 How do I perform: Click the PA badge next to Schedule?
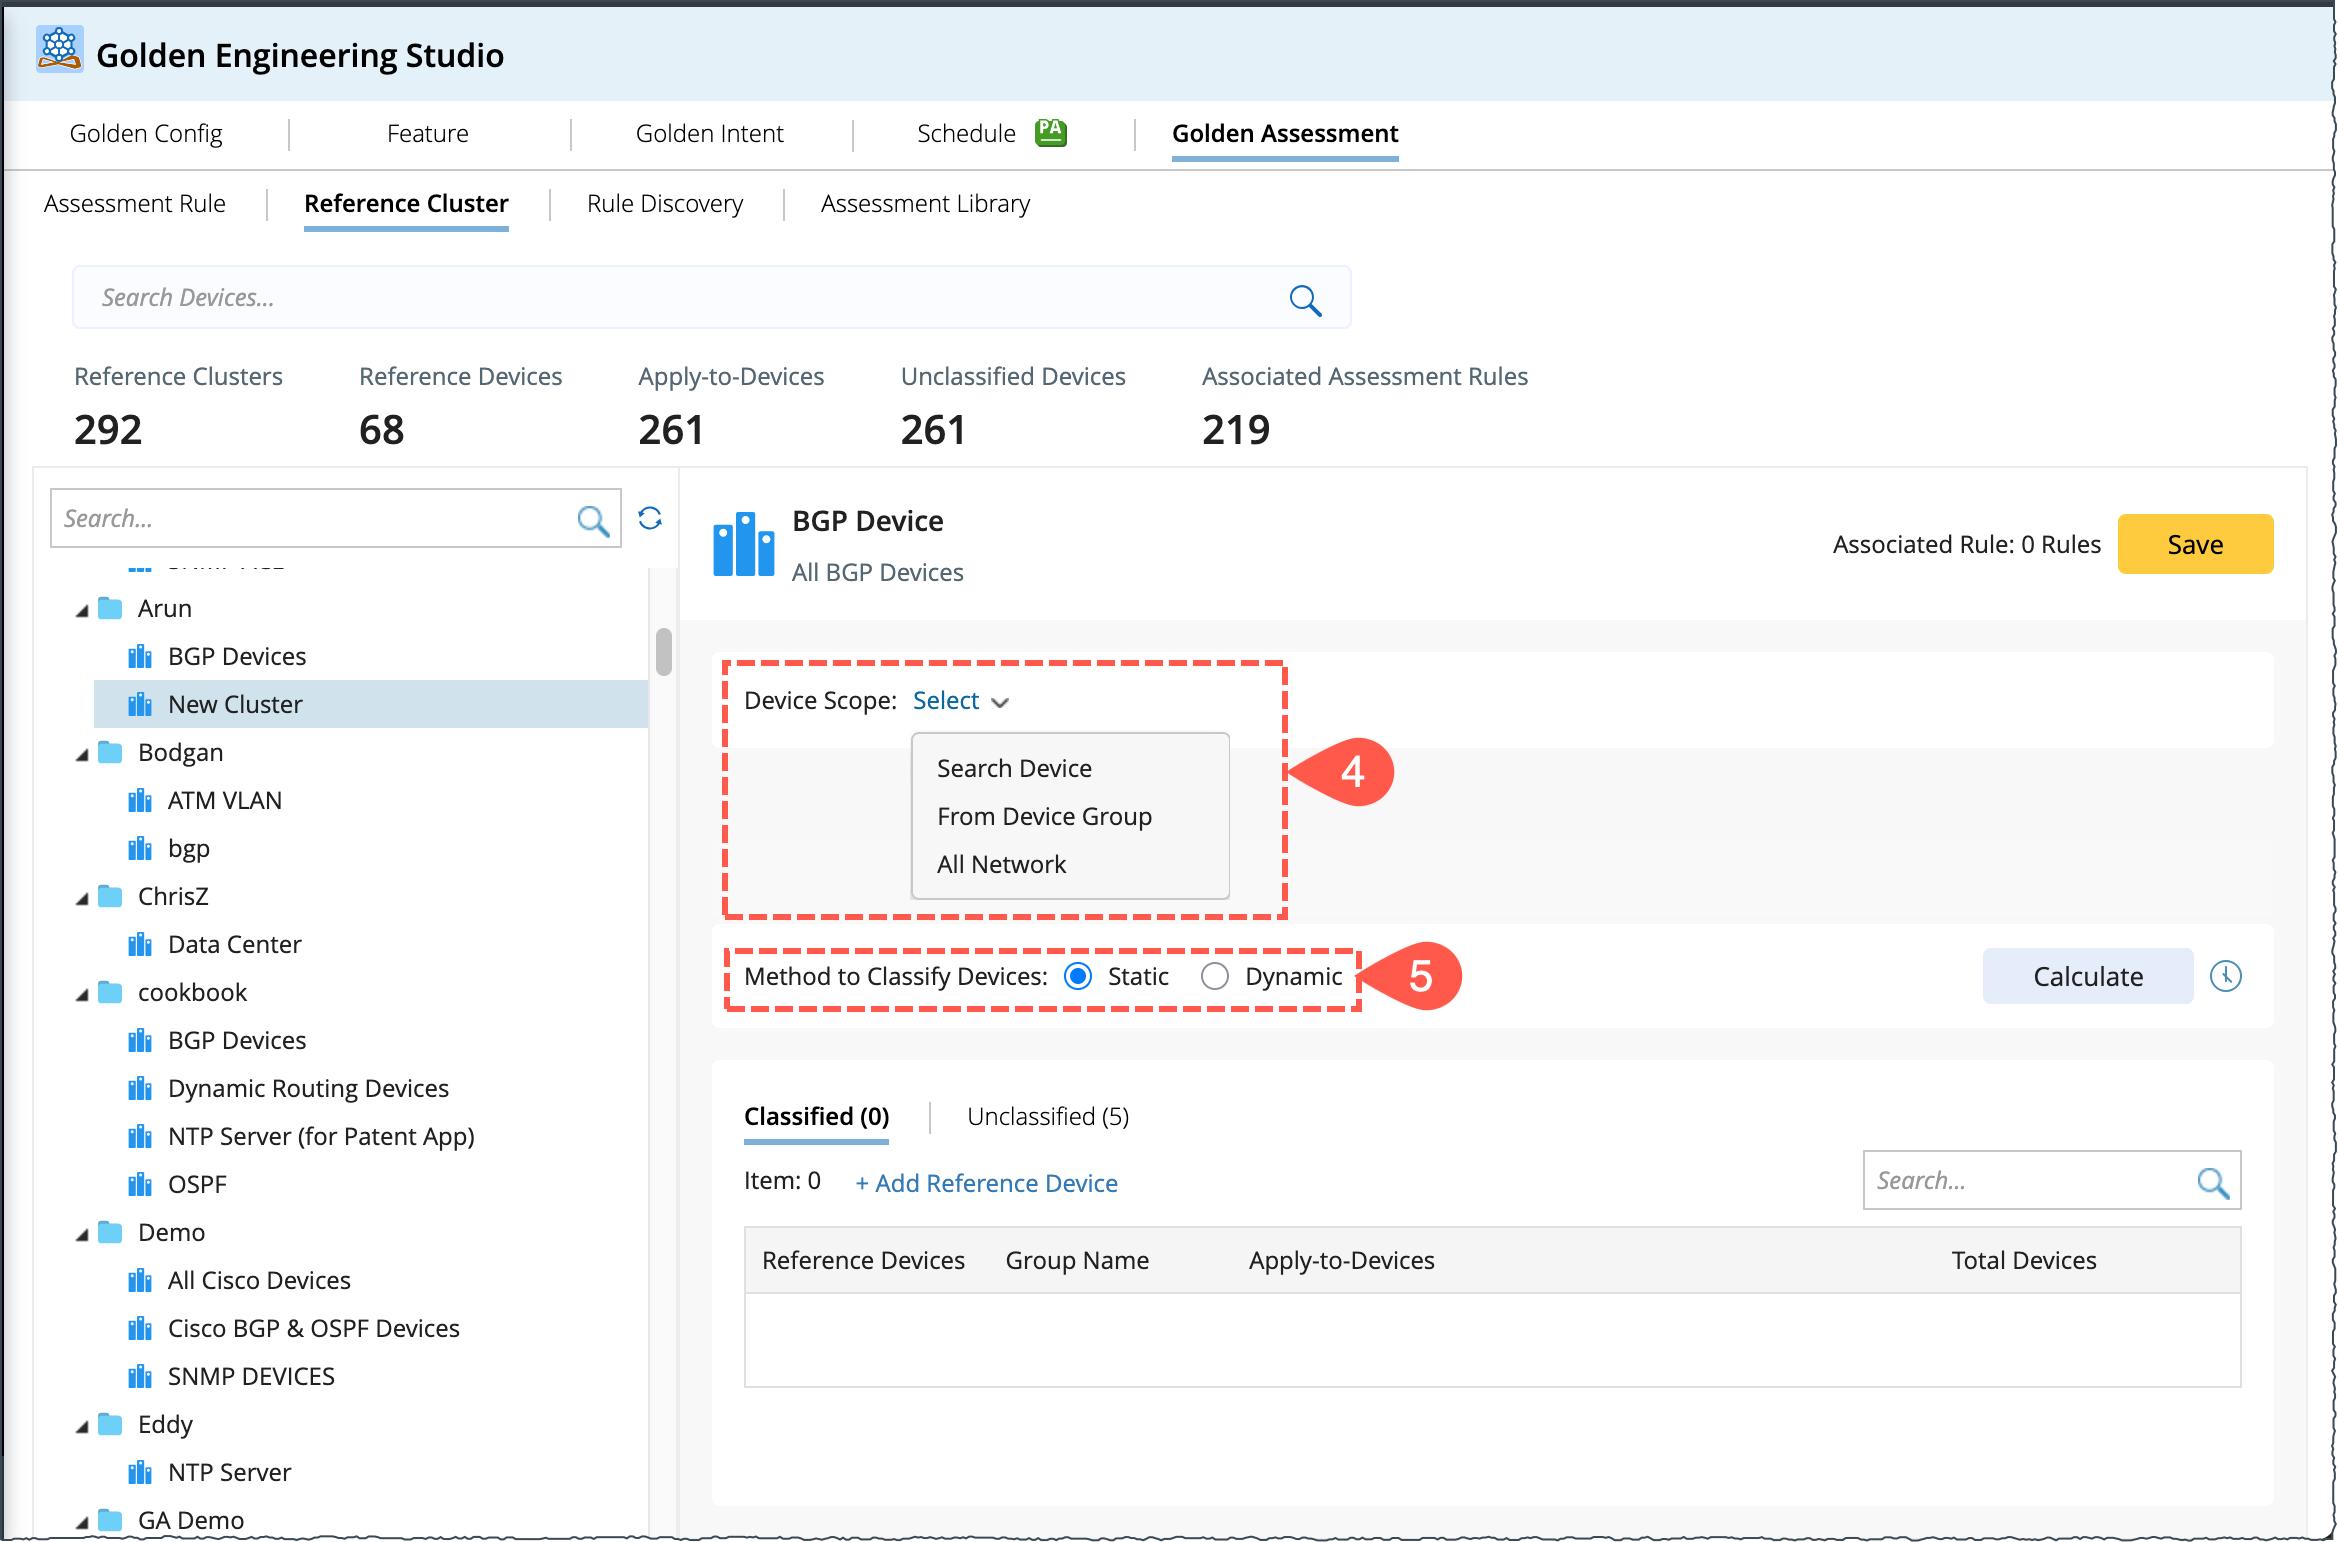1050,133
